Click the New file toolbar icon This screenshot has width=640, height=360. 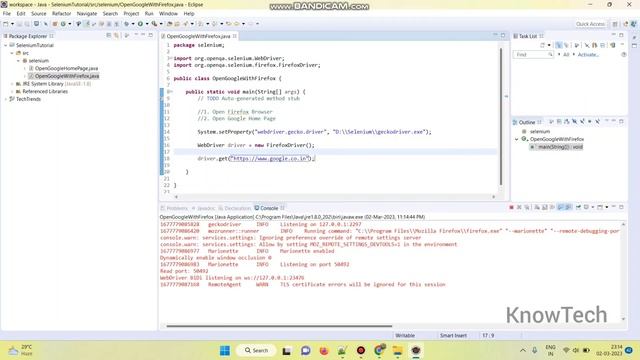[5, 24]
